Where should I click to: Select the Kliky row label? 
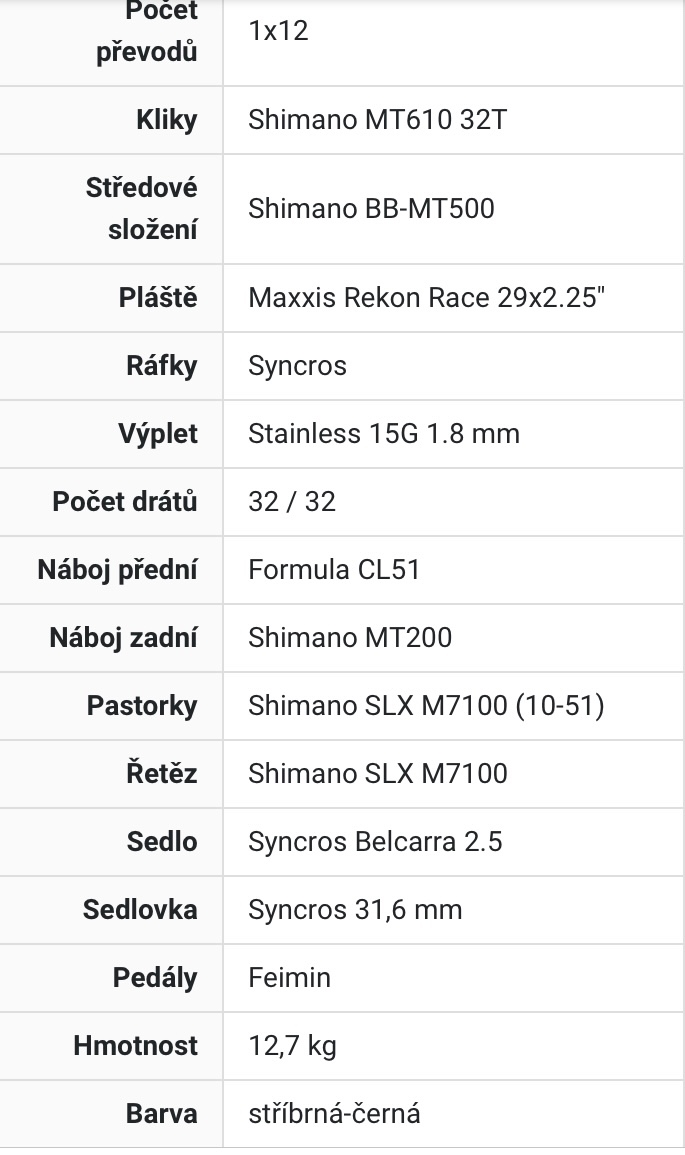pos(167,120)
